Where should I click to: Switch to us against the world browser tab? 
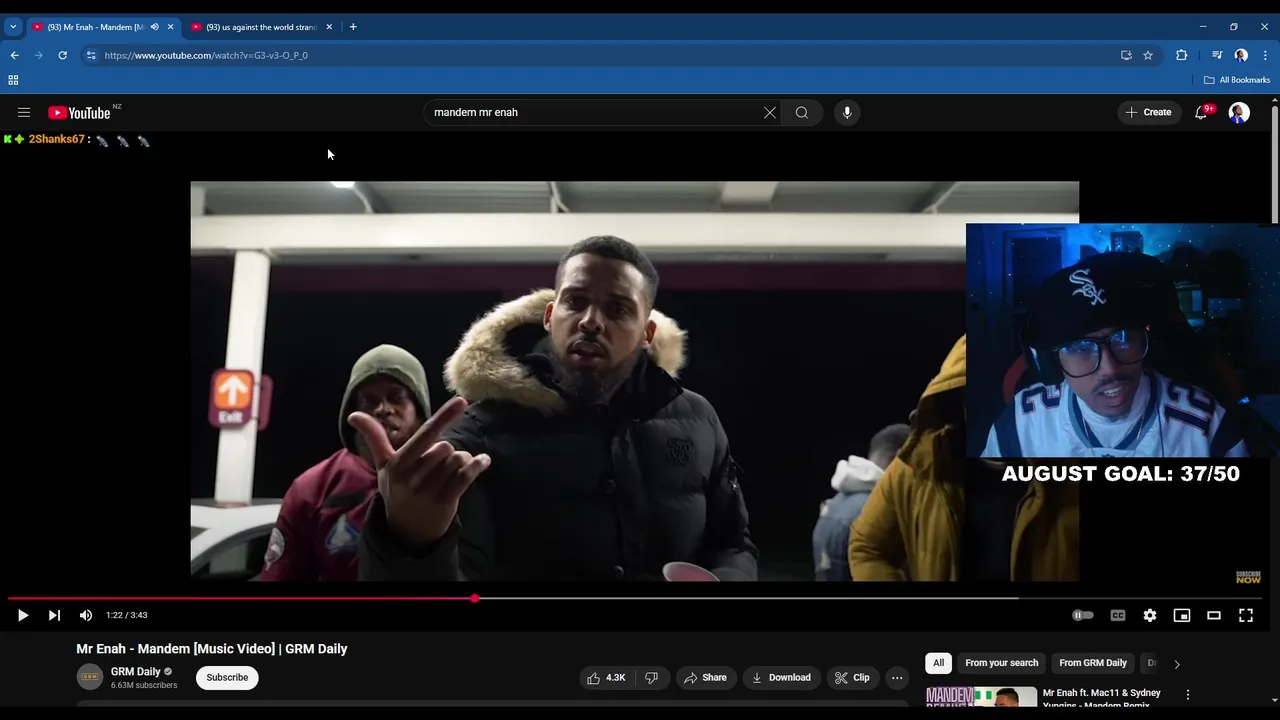point(261,27)
